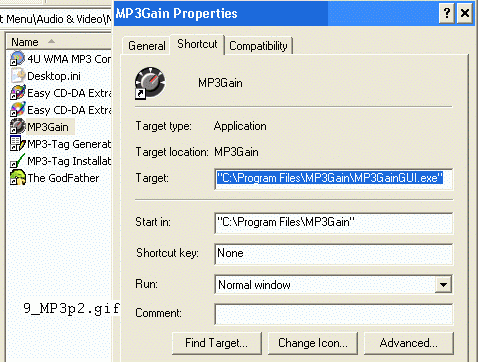Viewport: 478px width, 362px height.
Task: Click the MP3-Tag Generator name text
Action: coord(69,144)
